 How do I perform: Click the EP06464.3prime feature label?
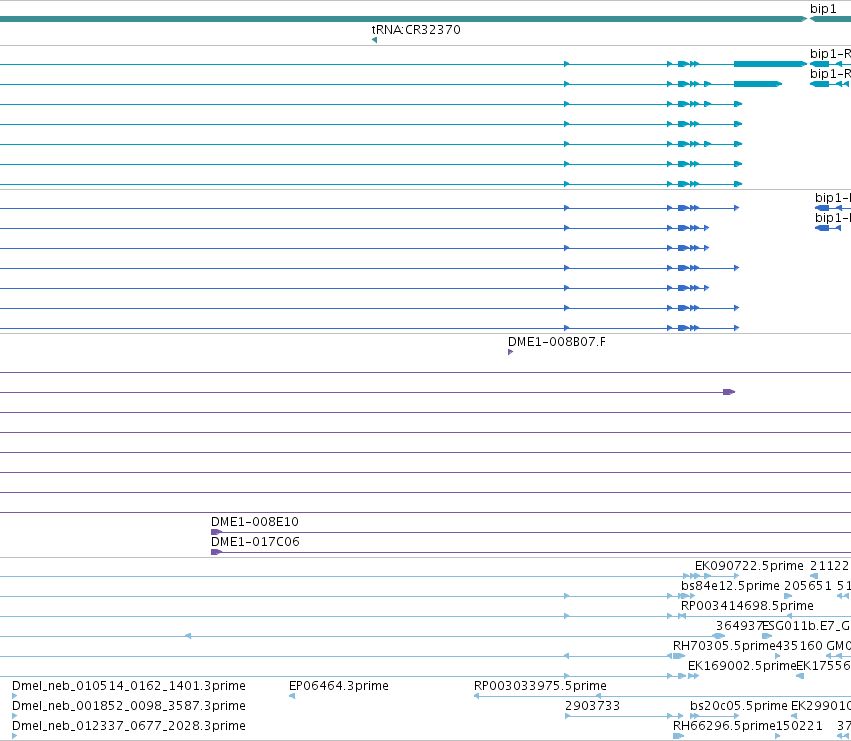[339, 686]
